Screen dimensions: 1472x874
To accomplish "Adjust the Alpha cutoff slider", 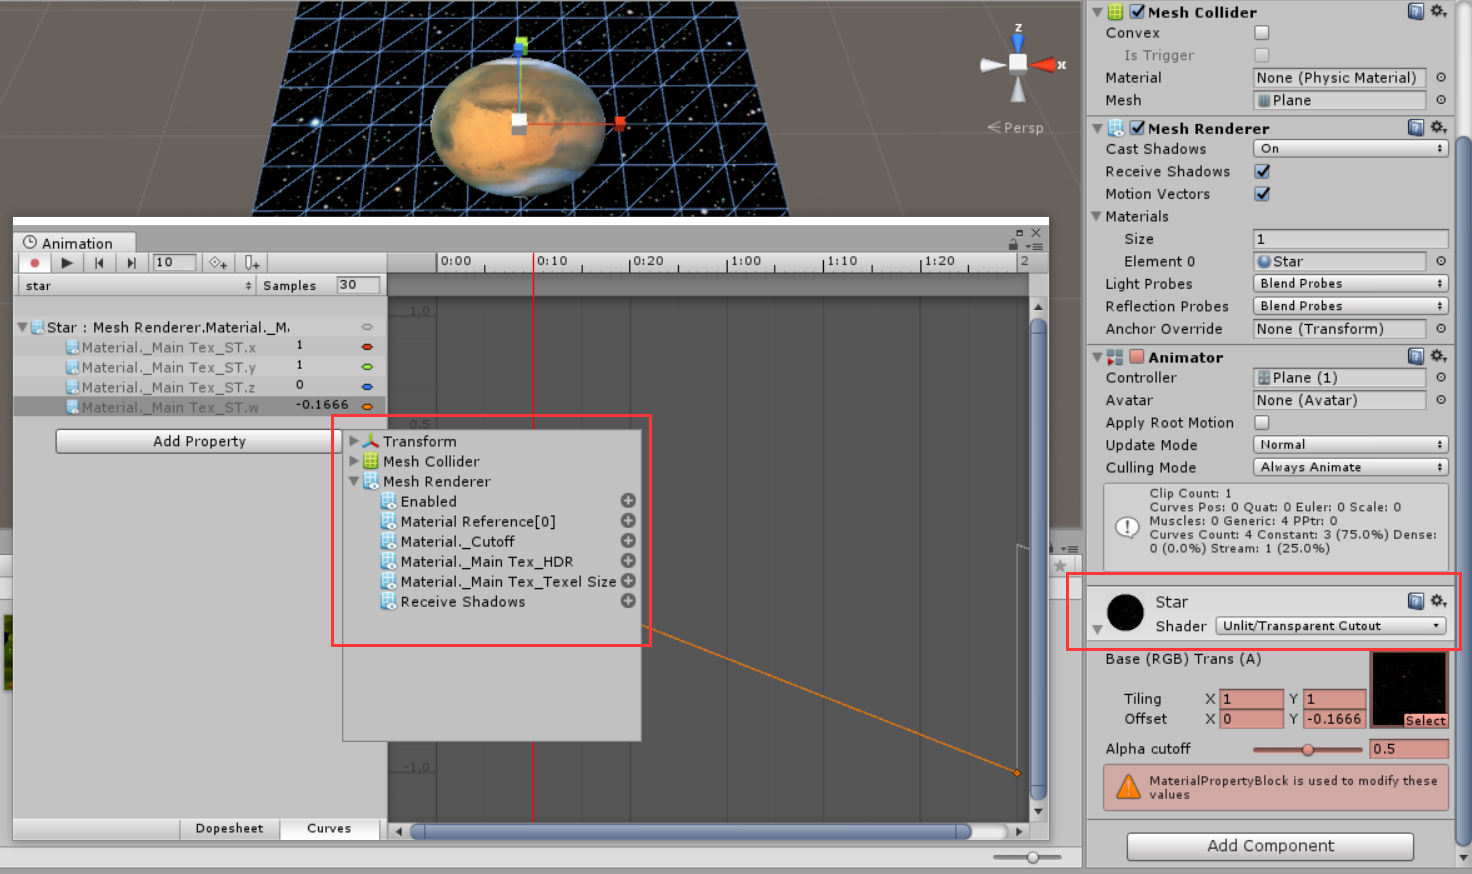I will pyautogui.click(x=1307, y=748).
